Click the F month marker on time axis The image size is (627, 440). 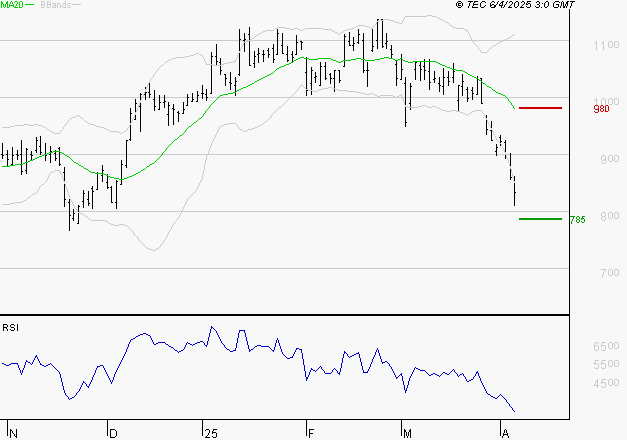(310, 433)
